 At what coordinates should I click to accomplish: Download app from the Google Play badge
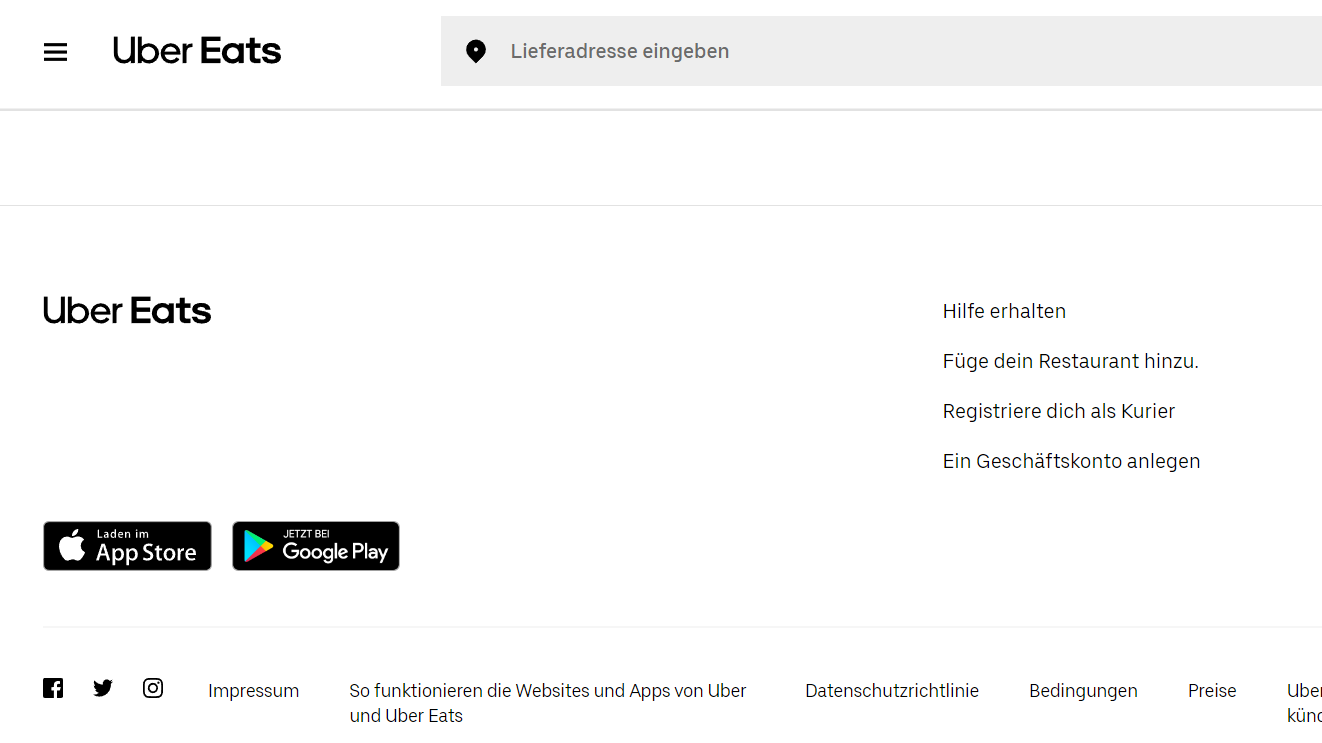pos(316,546)
